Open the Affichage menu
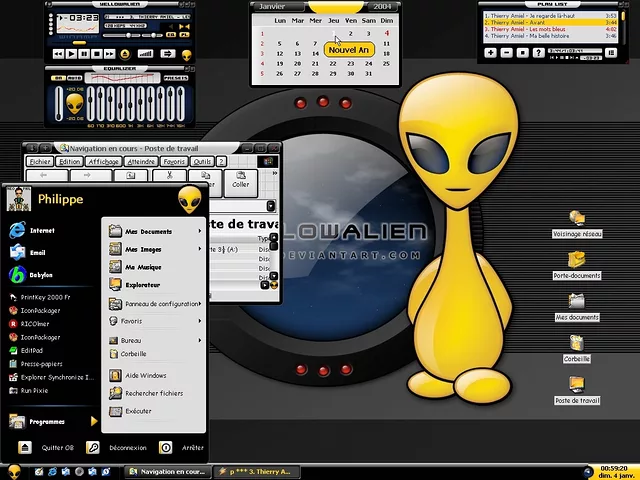Viewport: 640px width, 480px height. 103,161
